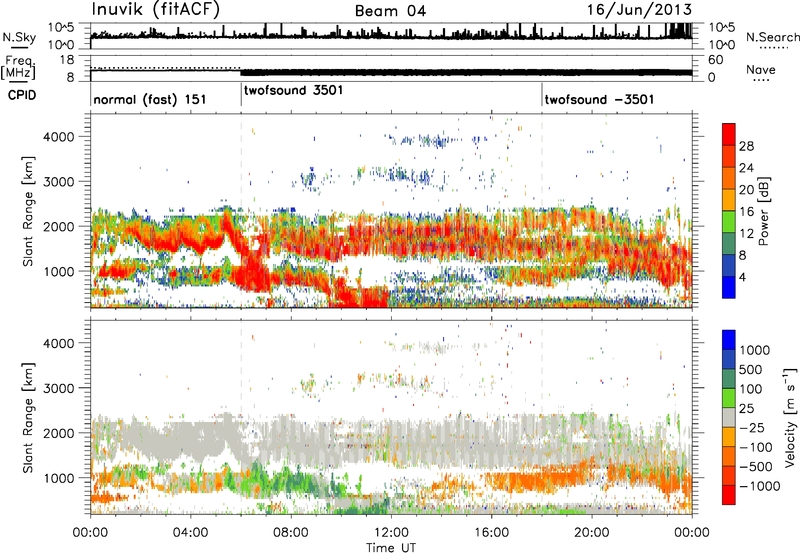This screenshot has width=800, height=554.
Task: Click the '20:00' time axis tick label
Action: pos(592,533)
